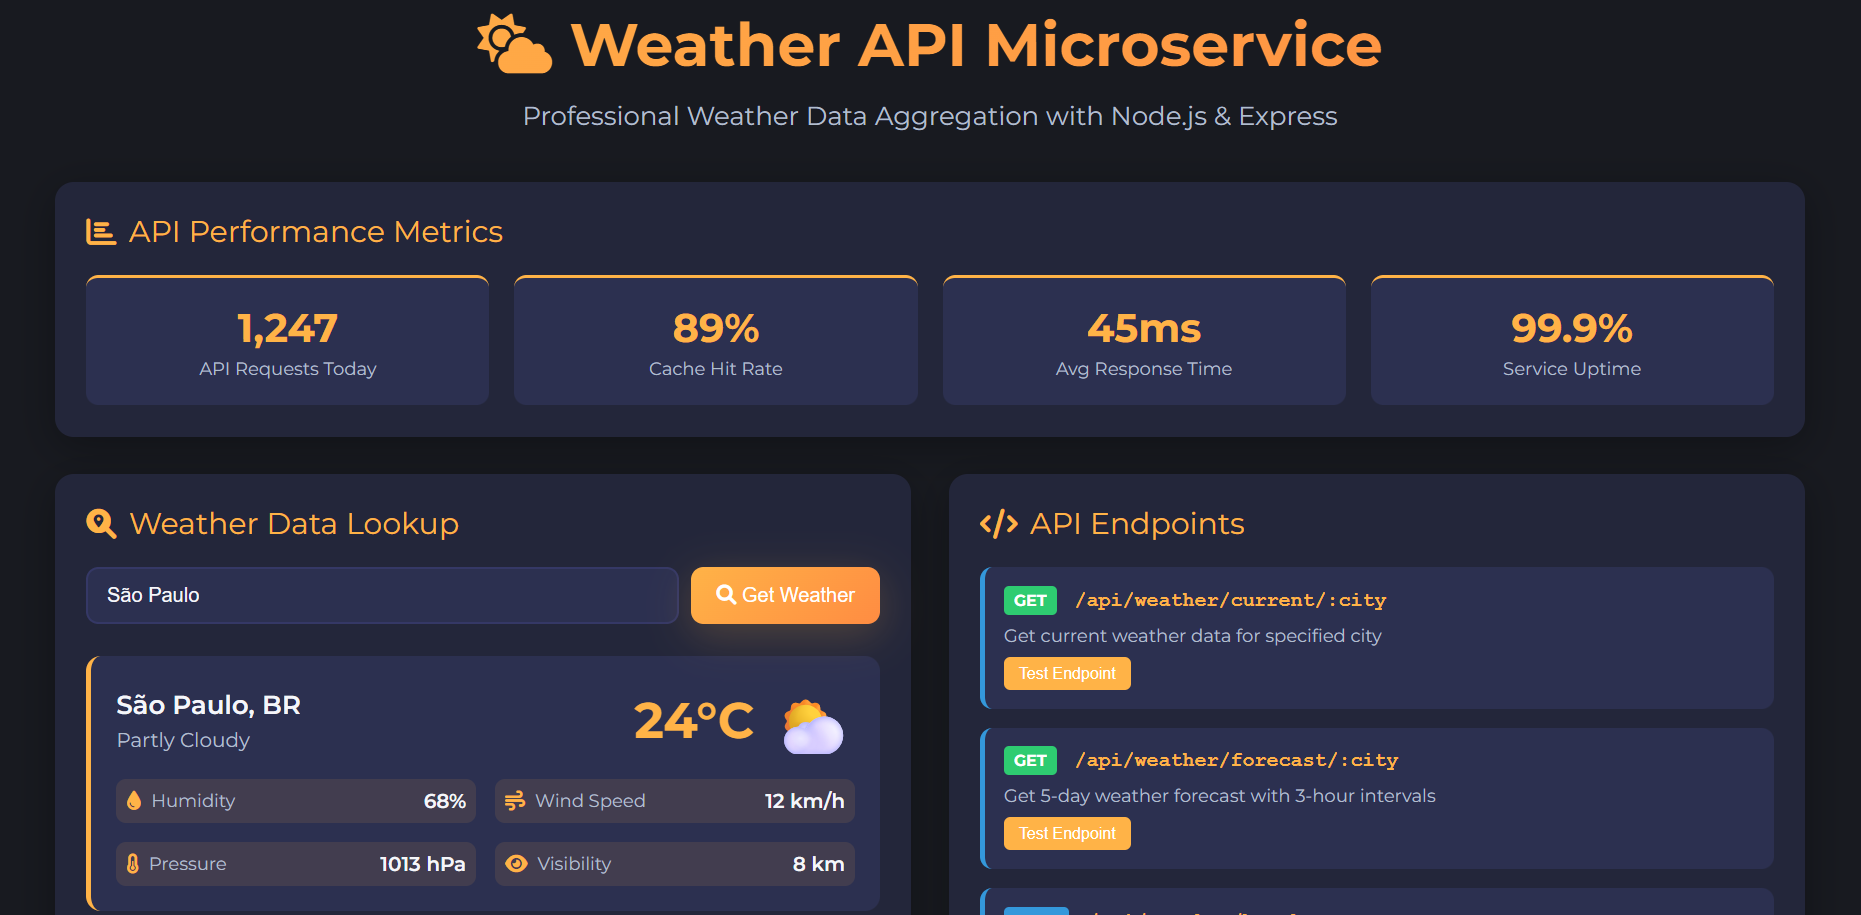
Task: Click the bar chart icon beside API Performance Metrics
Action: pyautogui.click(x=100, y=230)
